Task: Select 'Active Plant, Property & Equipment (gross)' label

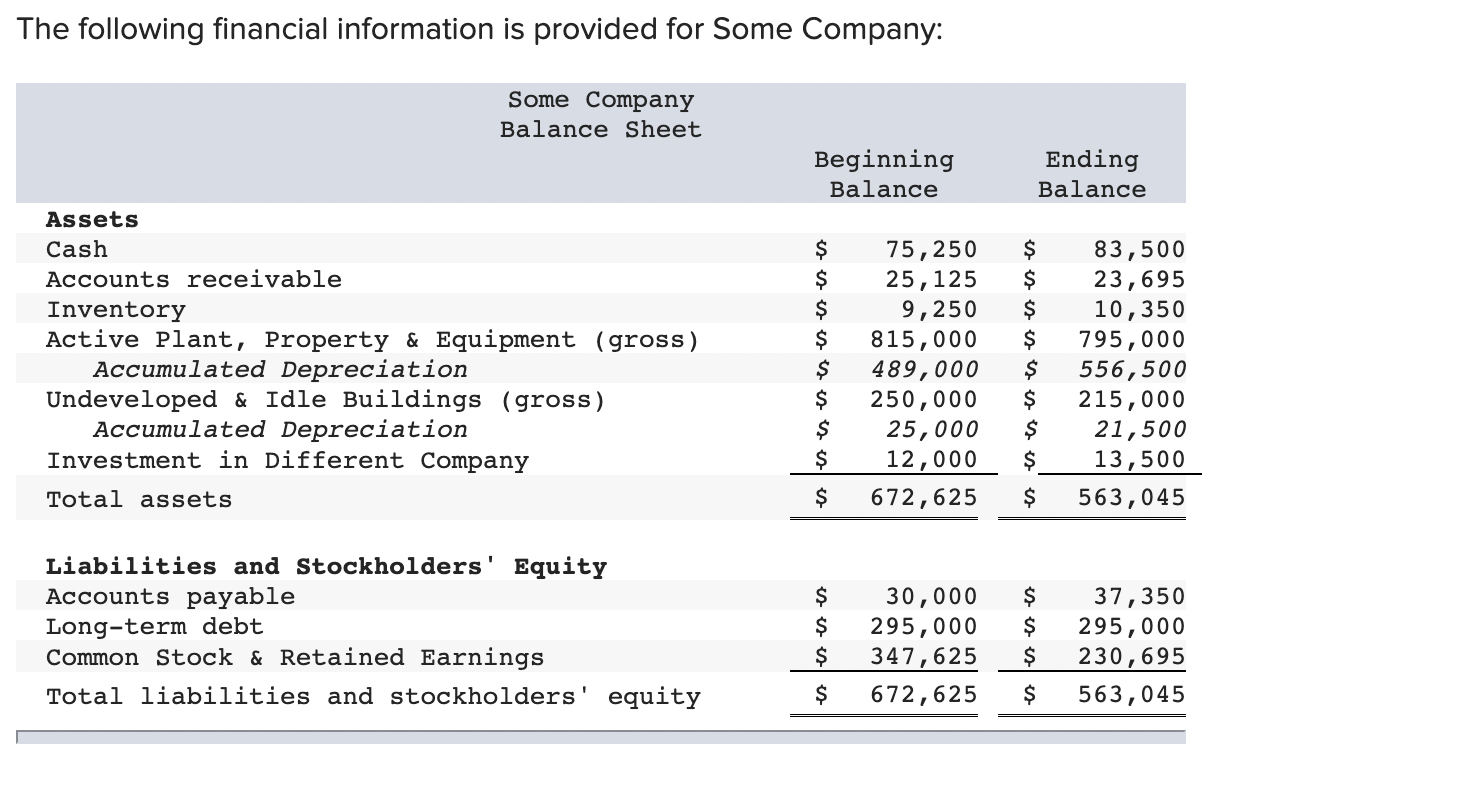Action: [373, 340]
